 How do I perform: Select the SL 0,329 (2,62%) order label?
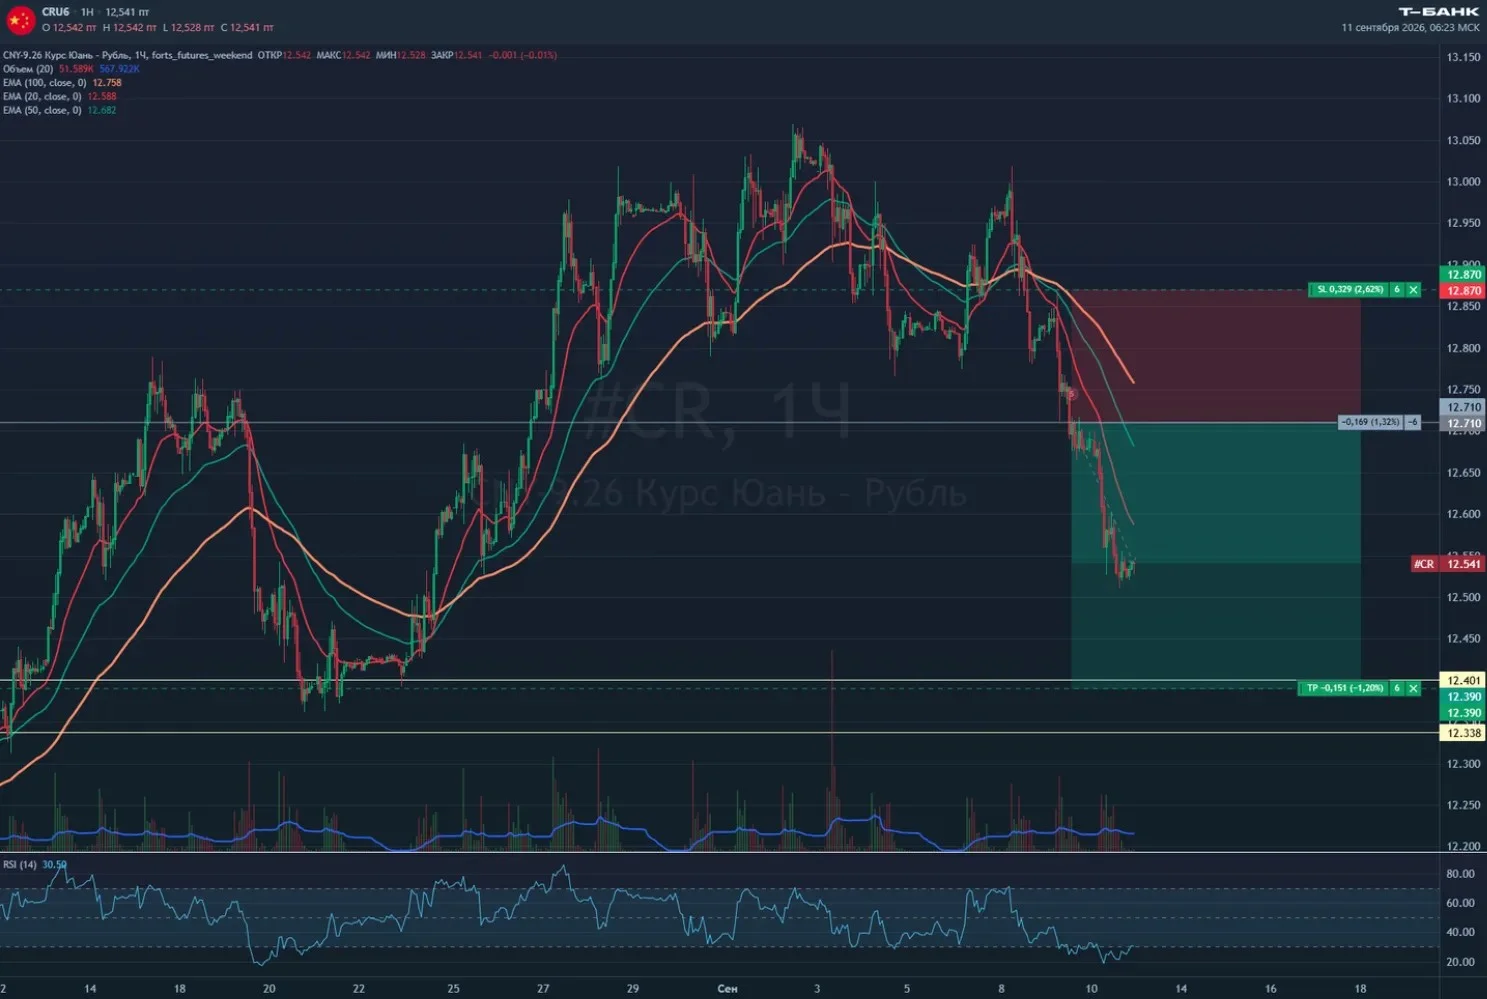click(x=1349, y=290)
